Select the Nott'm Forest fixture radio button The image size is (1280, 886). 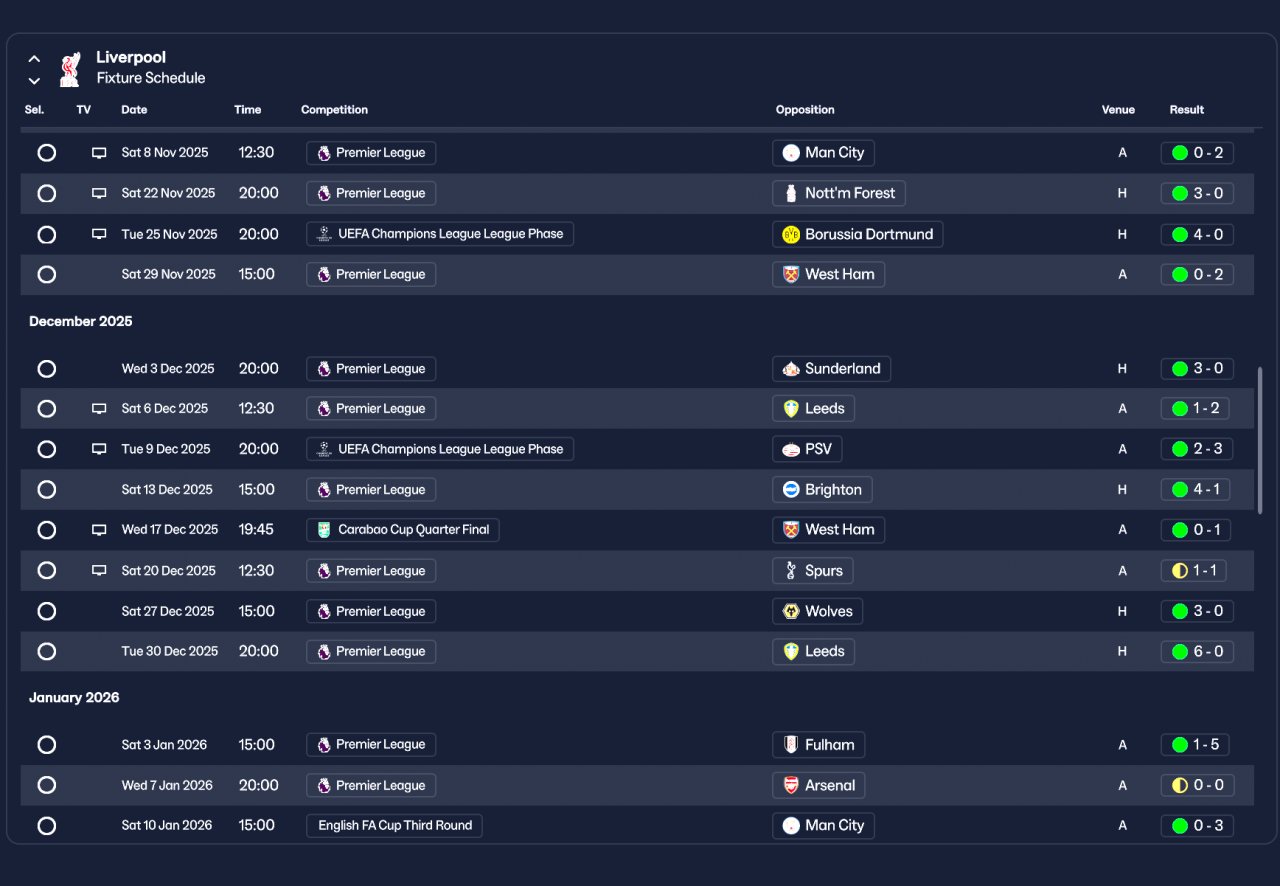[x=46, y=193]
